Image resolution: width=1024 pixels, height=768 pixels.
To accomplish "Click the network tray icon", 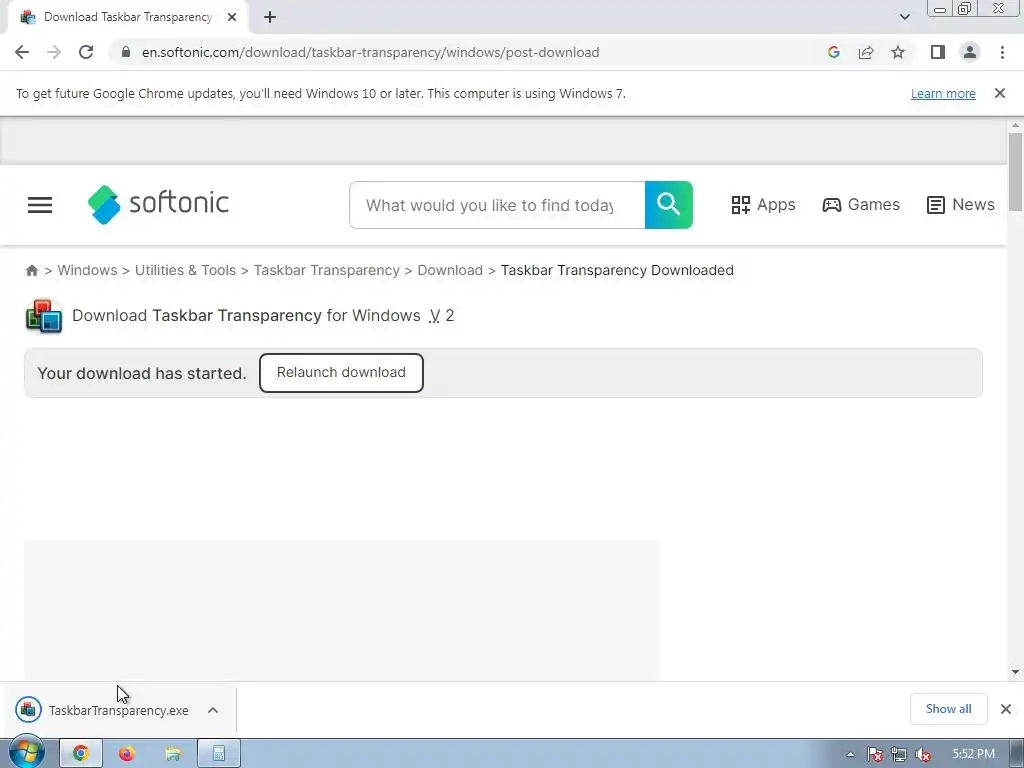I will tap(899, 754).
